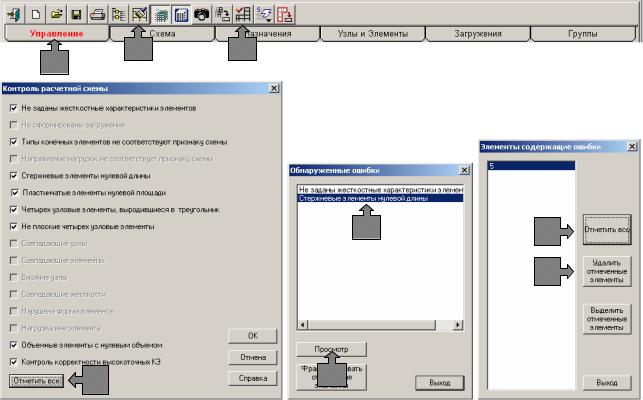Click the greyed 'Совпадающие жесткости' checkbox
Screen dimensions: 643x400
coord(14,294)
